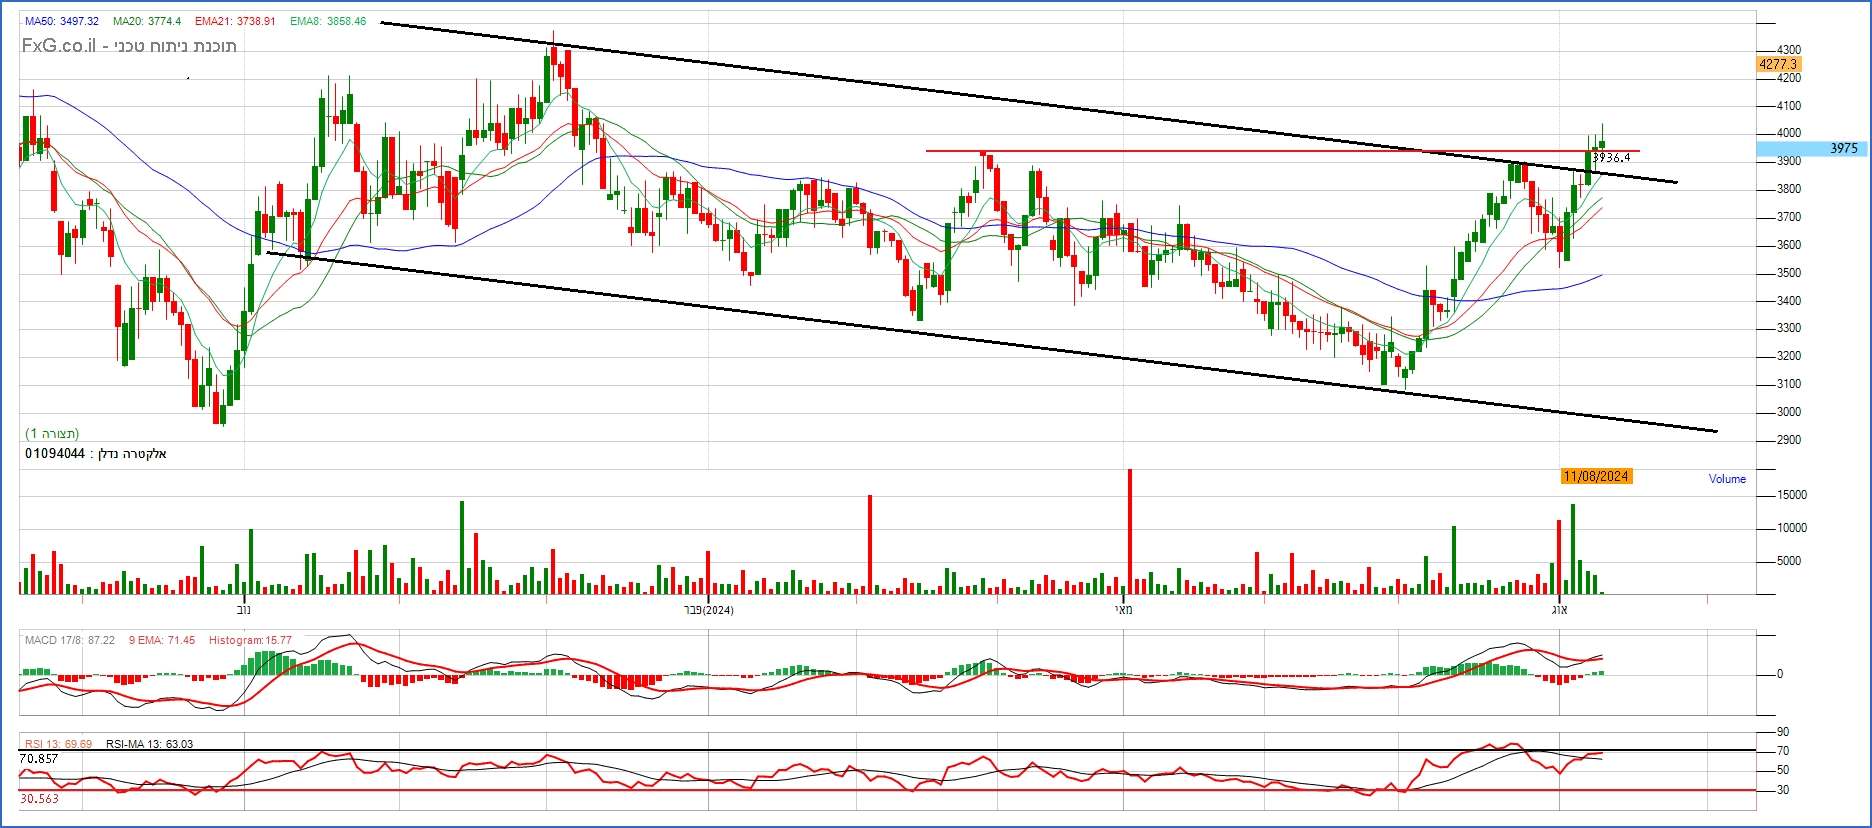The height and width of the screenshot is (828, 1872).
Task: Click the 70.857 overbought level value
Action: click(39, 759)
